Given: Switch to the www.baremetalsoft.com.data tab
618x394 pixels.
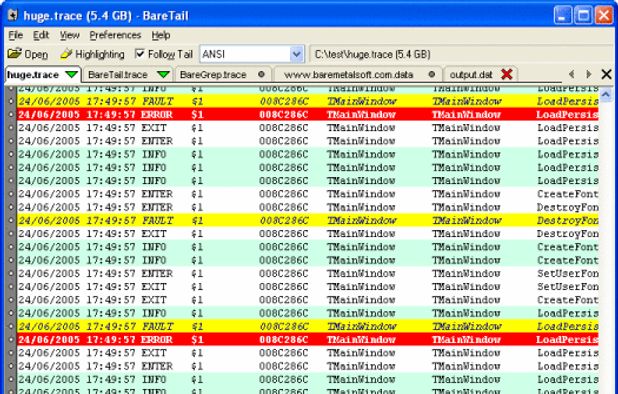Looking at the screenshot, I should pyautogui.click(x=358, y=74).
